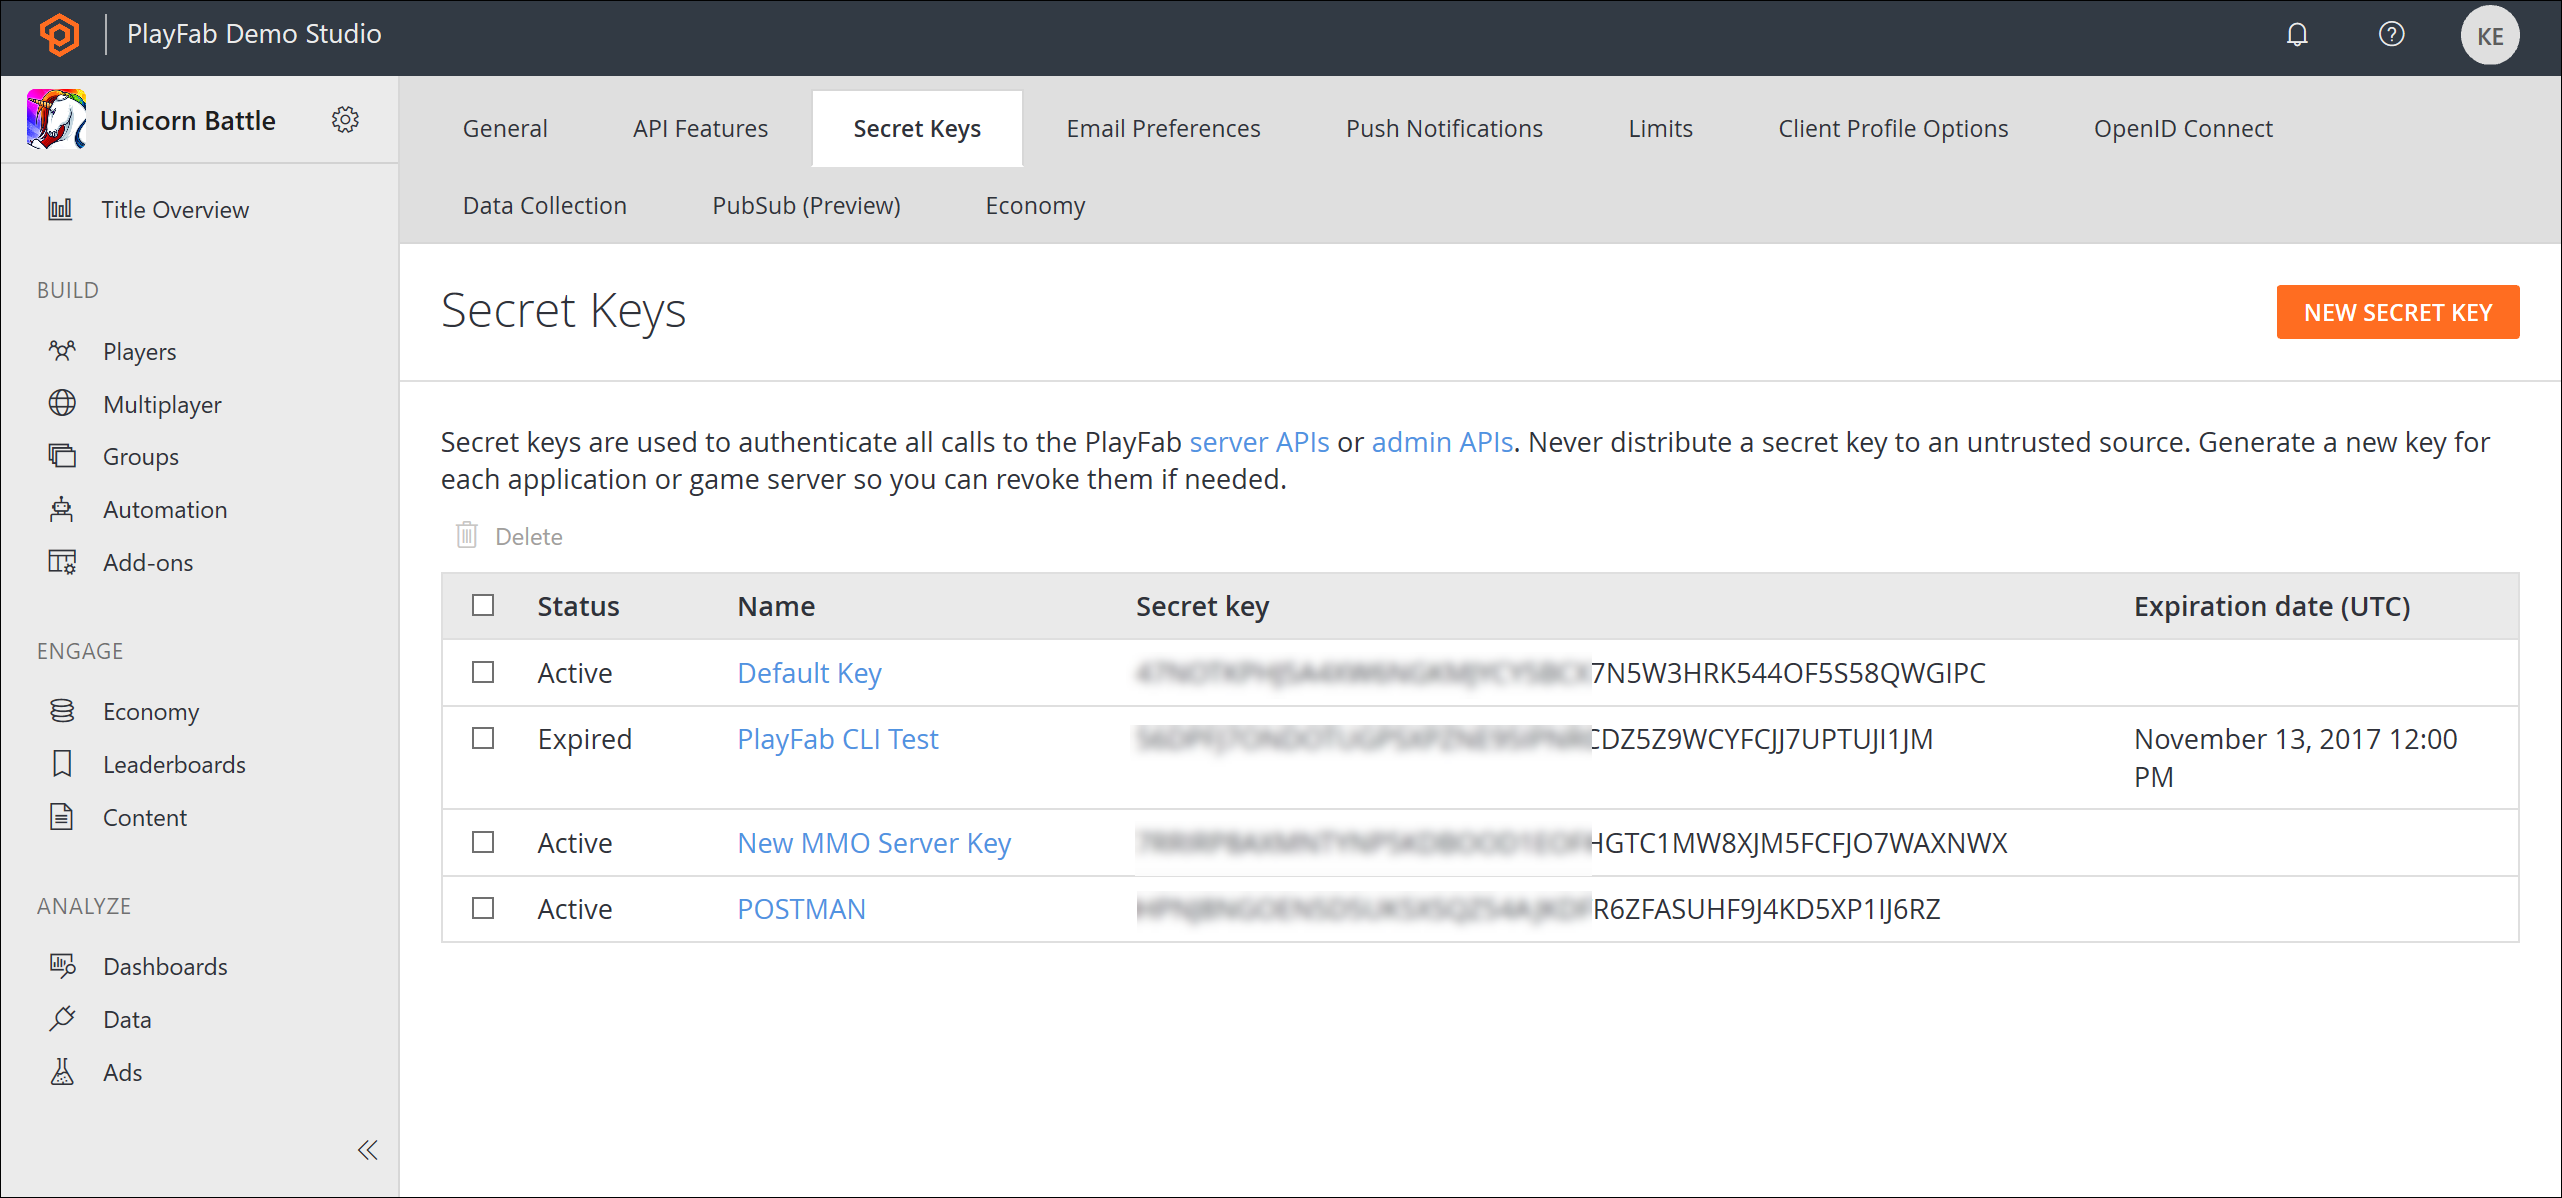Click the Delete label button
2562x1198 pixels.
tap(529, 537)
